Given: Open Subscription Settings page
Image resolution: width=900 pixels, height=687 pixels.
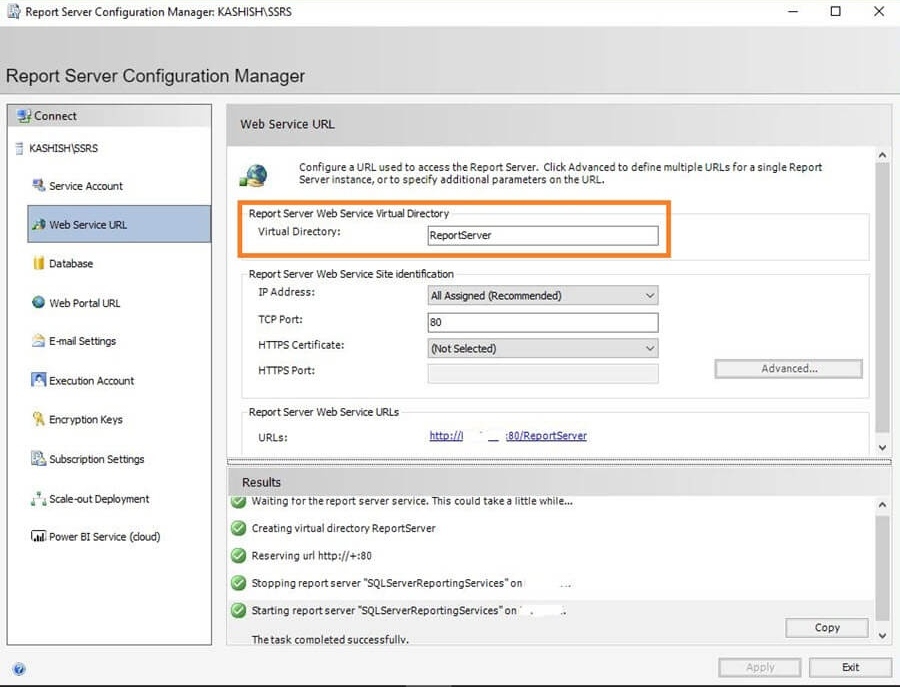Looking at the screenshot, I should point(96,459).
